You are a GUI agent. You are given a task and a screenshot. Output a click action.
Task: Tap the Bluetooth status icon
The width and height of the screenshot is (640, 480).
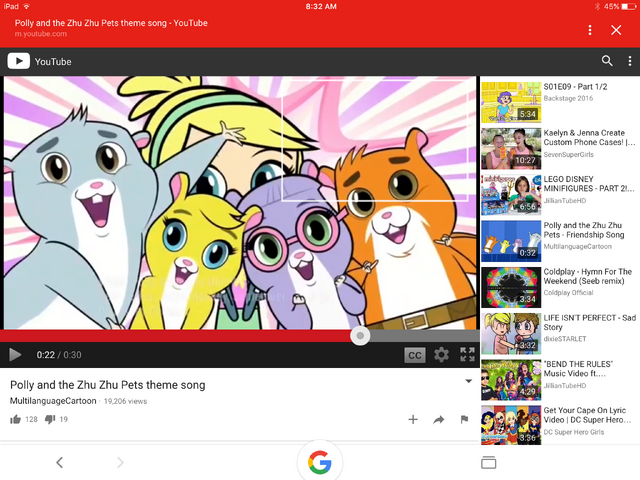tap(597, 6)
